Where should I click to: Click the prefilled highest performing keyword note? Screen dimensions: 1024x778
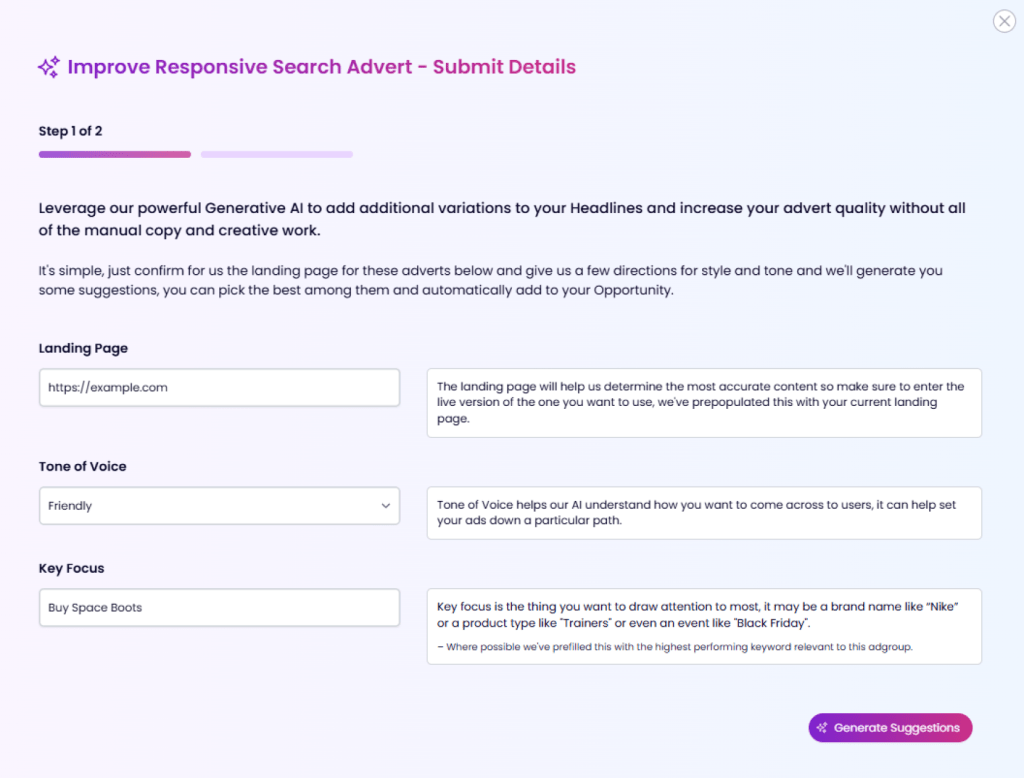[675, 647]
